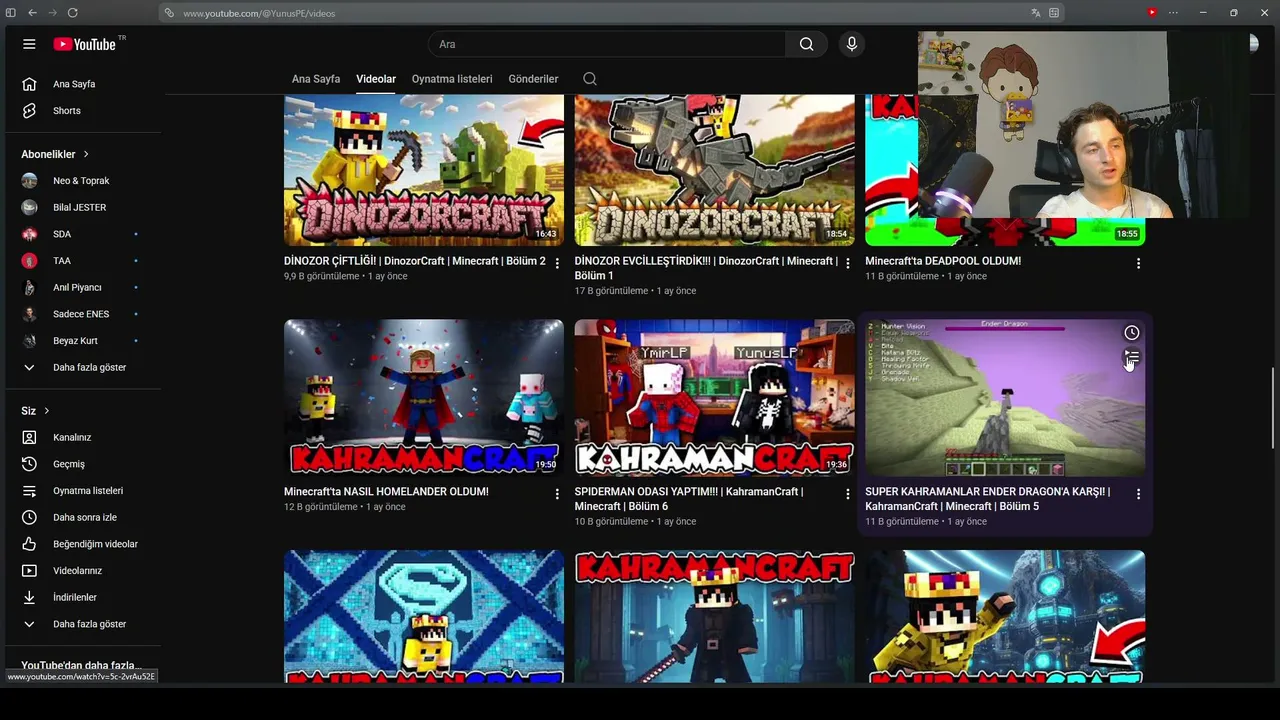Click the page vertical scrollbar thumb
Viewport: 1280px width, 720px height.
click(x=1273, y=408)
